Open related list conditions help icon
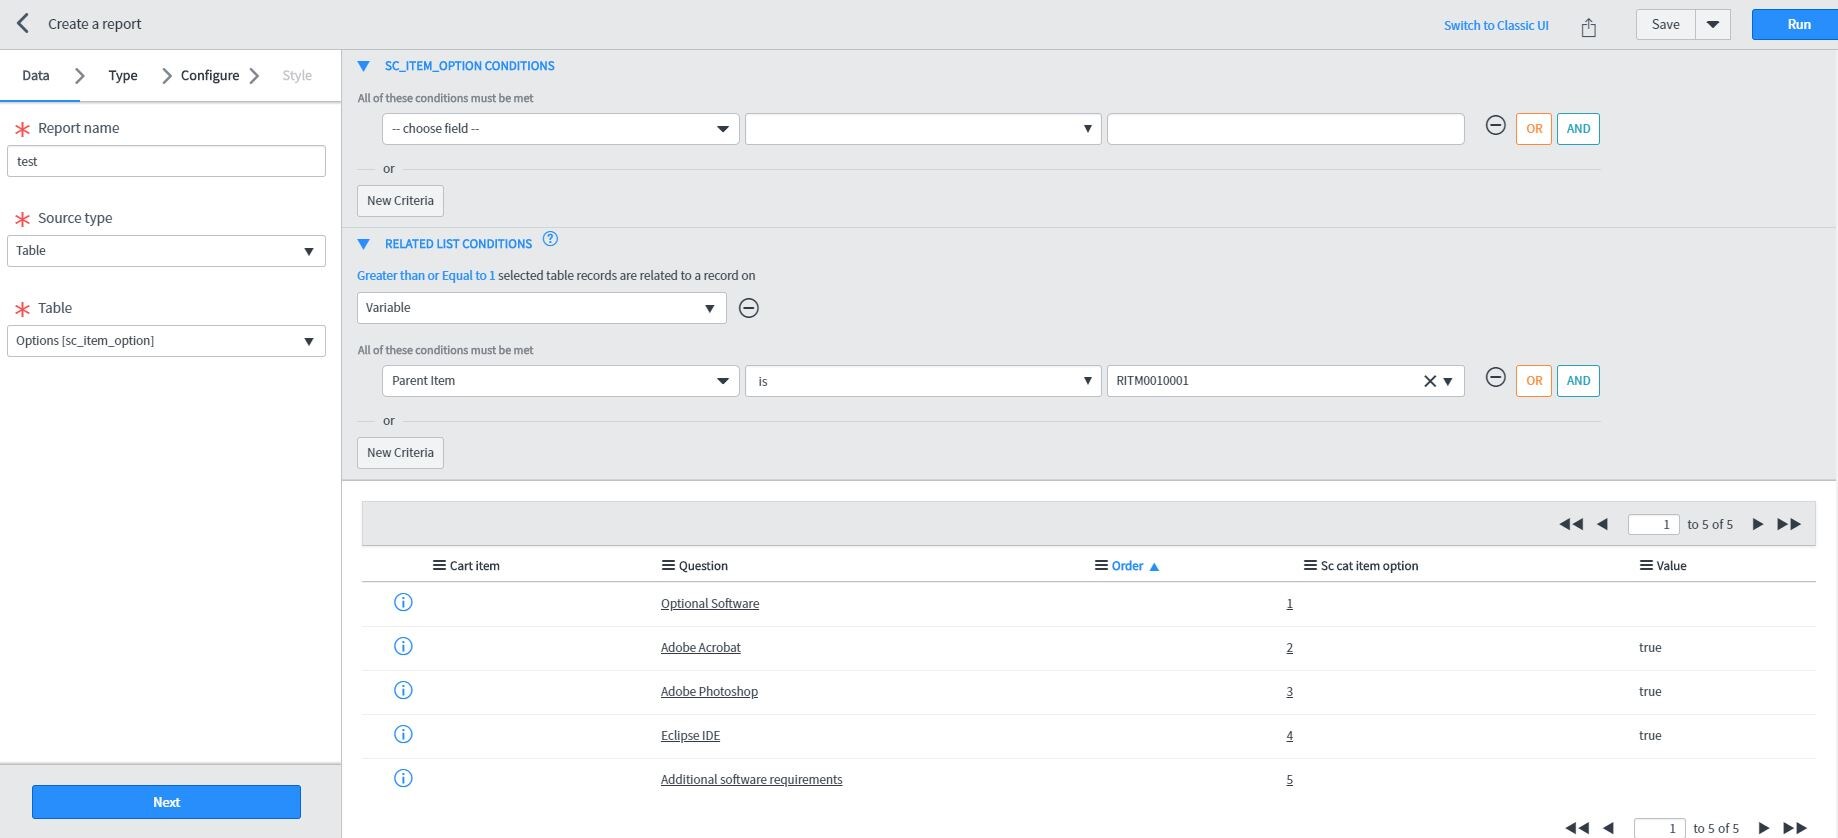Image resolution: width=1838 pixels, height=838 pixels. point(550,239)
